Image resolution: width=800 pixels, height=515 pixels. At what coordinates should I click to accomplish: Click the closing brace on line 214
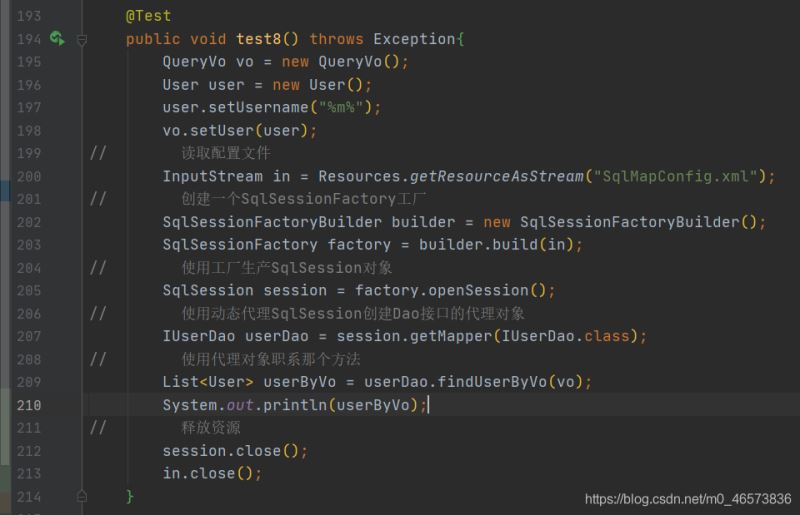tap(130, 496)
